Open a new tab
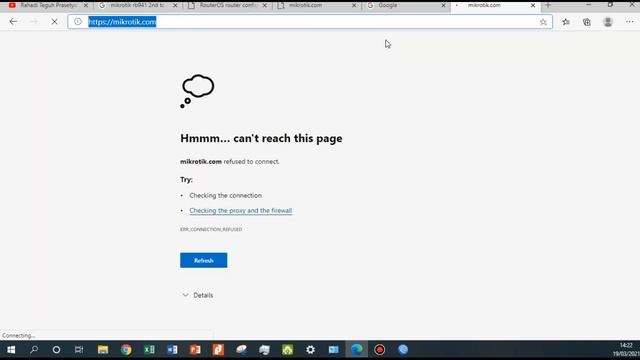The width and height of the screenshot is (640, 360). click(548, 5)
